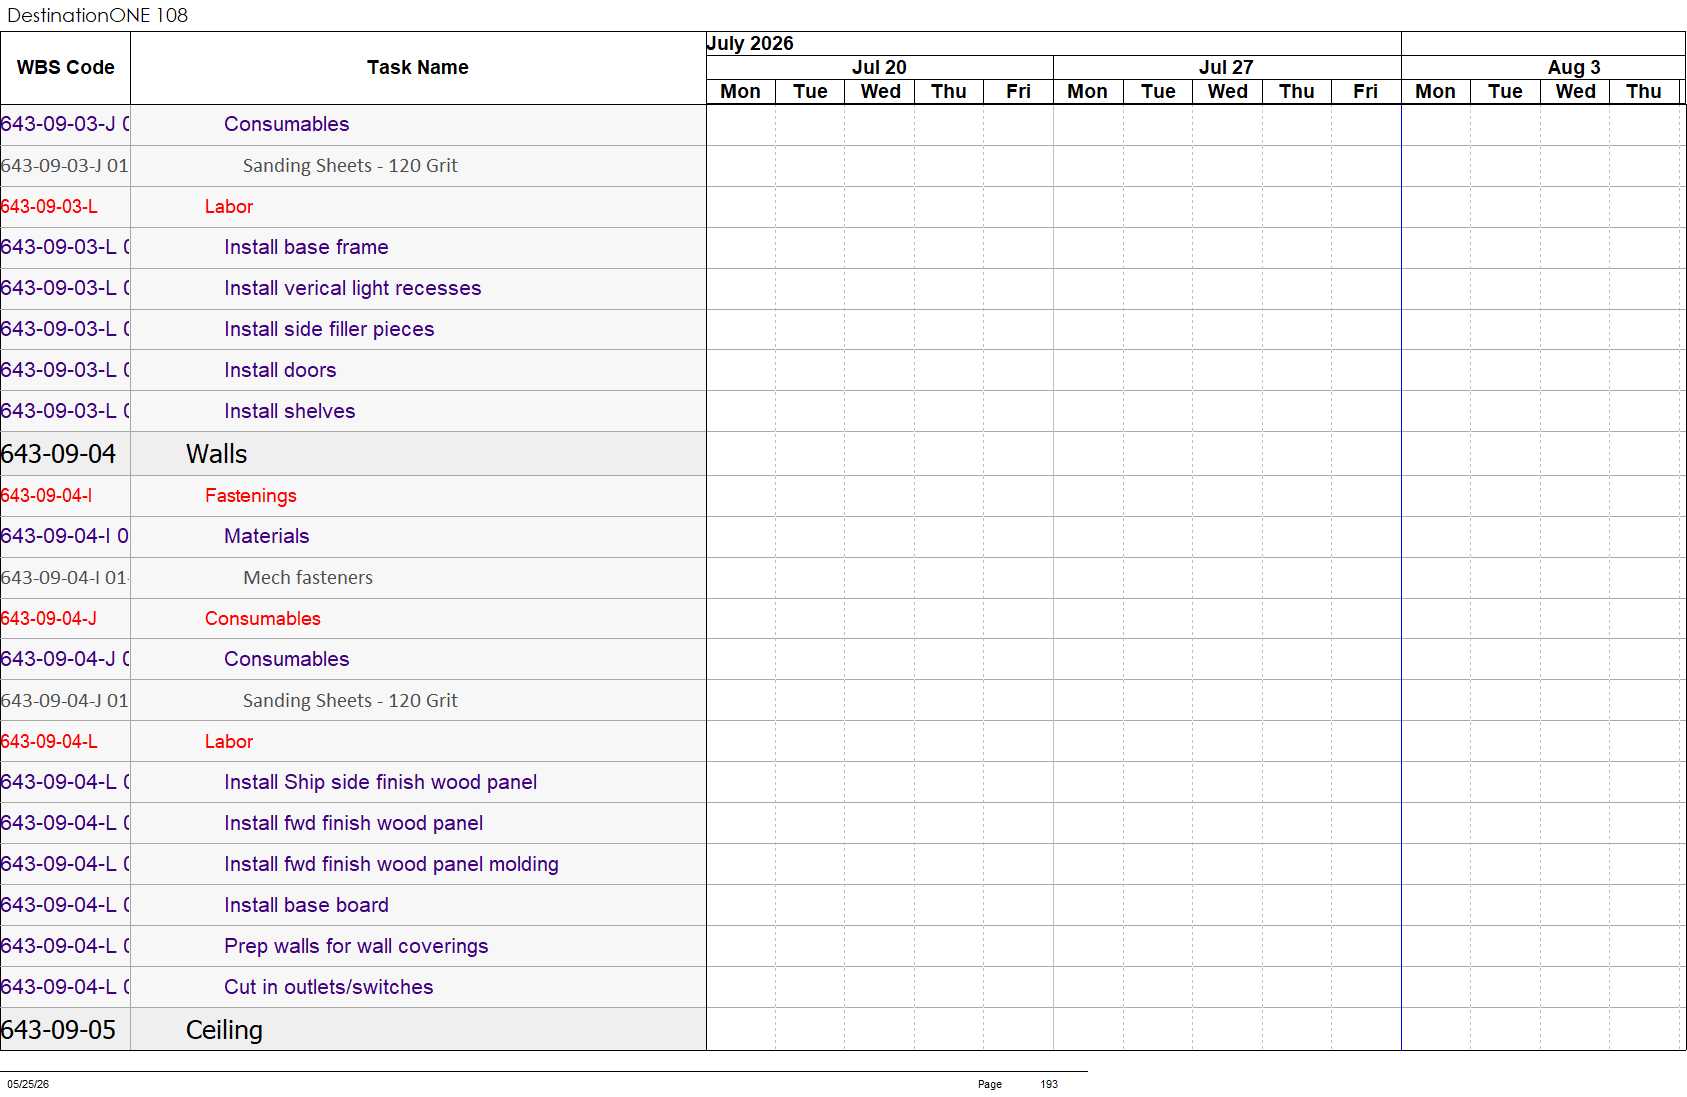Select the Install shelves task
The image size is (1687, 1097).
tap(289, 411)
